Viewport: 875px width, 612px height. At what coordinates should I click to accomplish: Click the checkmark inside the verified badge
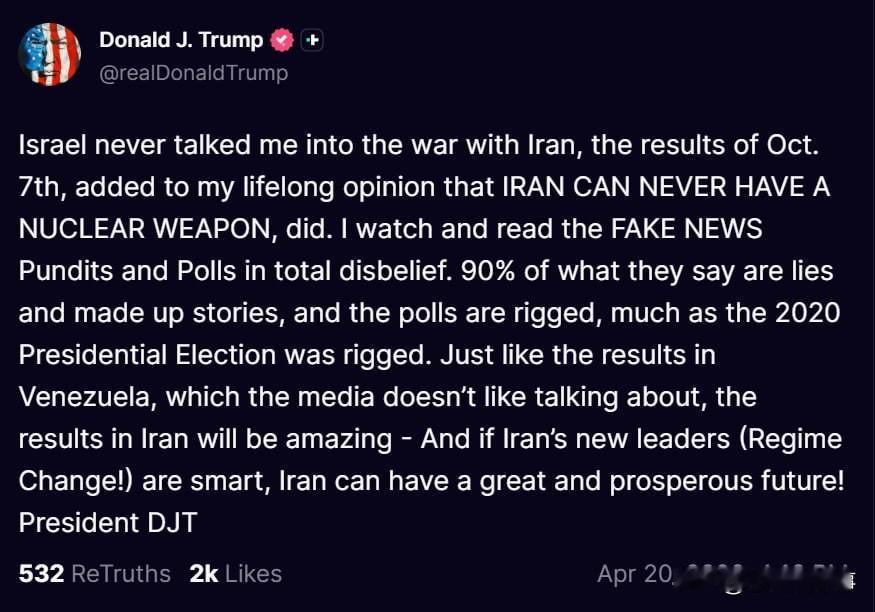point(282,39)
